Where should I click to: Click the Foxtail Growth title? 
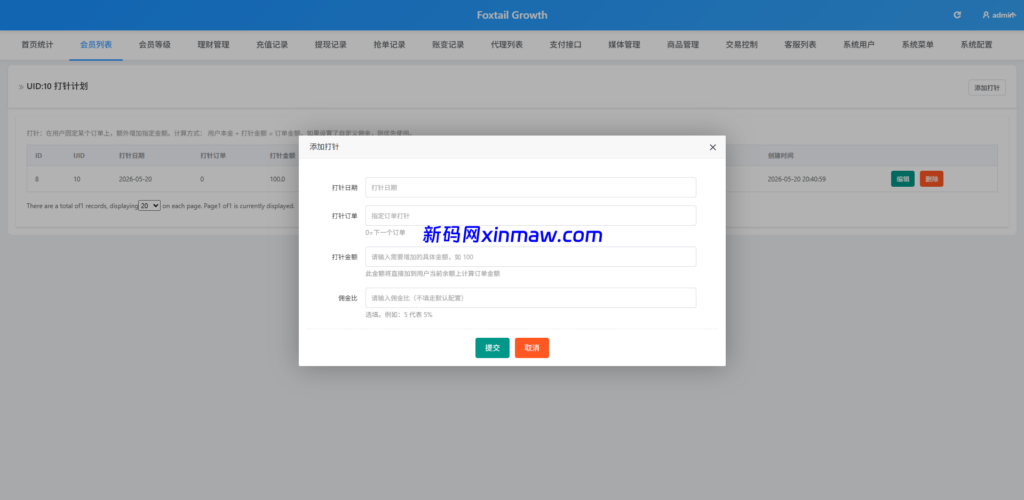(512, 15)
